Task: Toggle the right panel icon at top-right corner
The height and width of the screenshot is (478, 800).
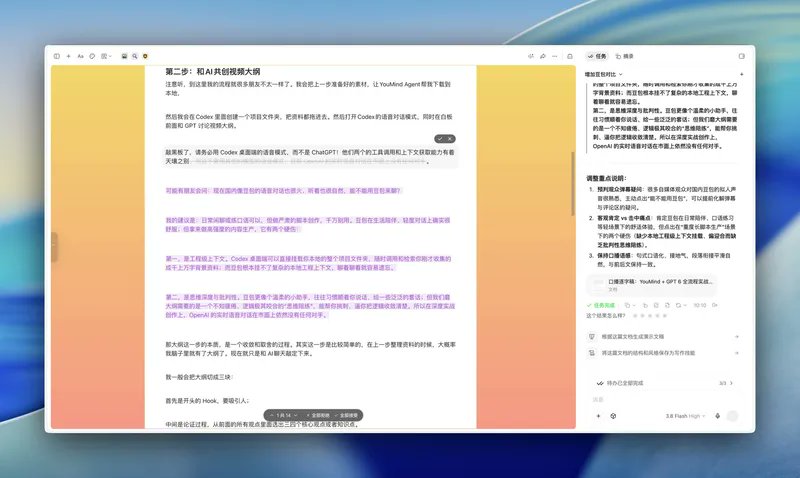Action: 741,56
